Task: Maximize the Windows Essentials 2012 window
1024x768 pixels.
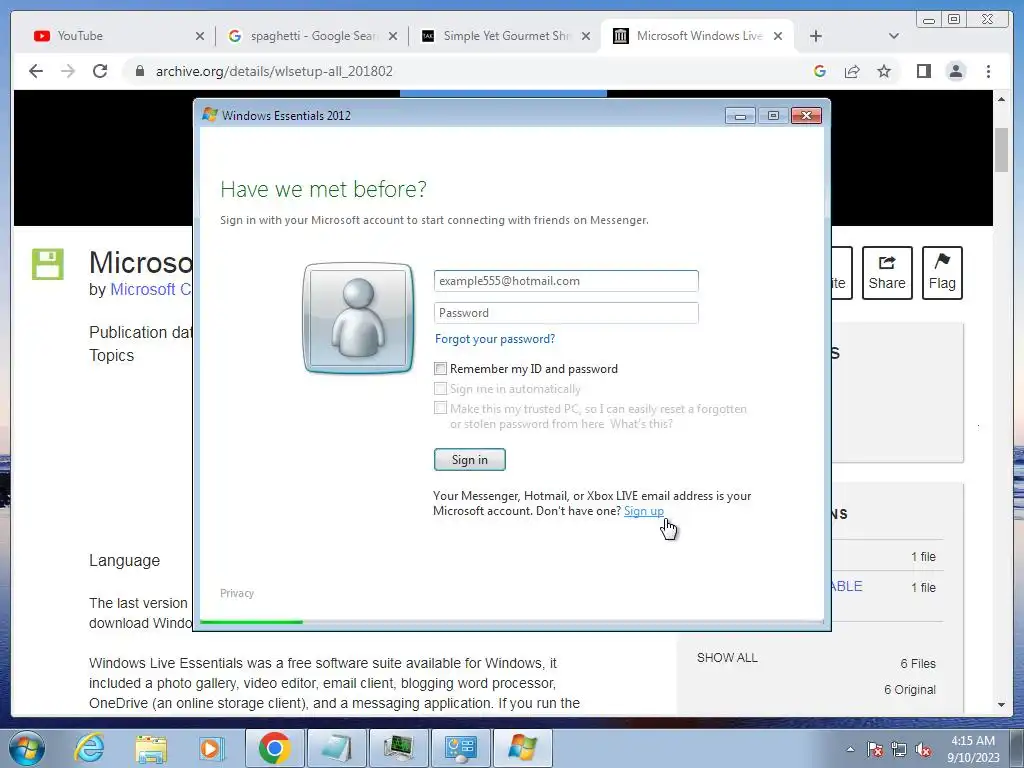Action: tap(773, 116)
